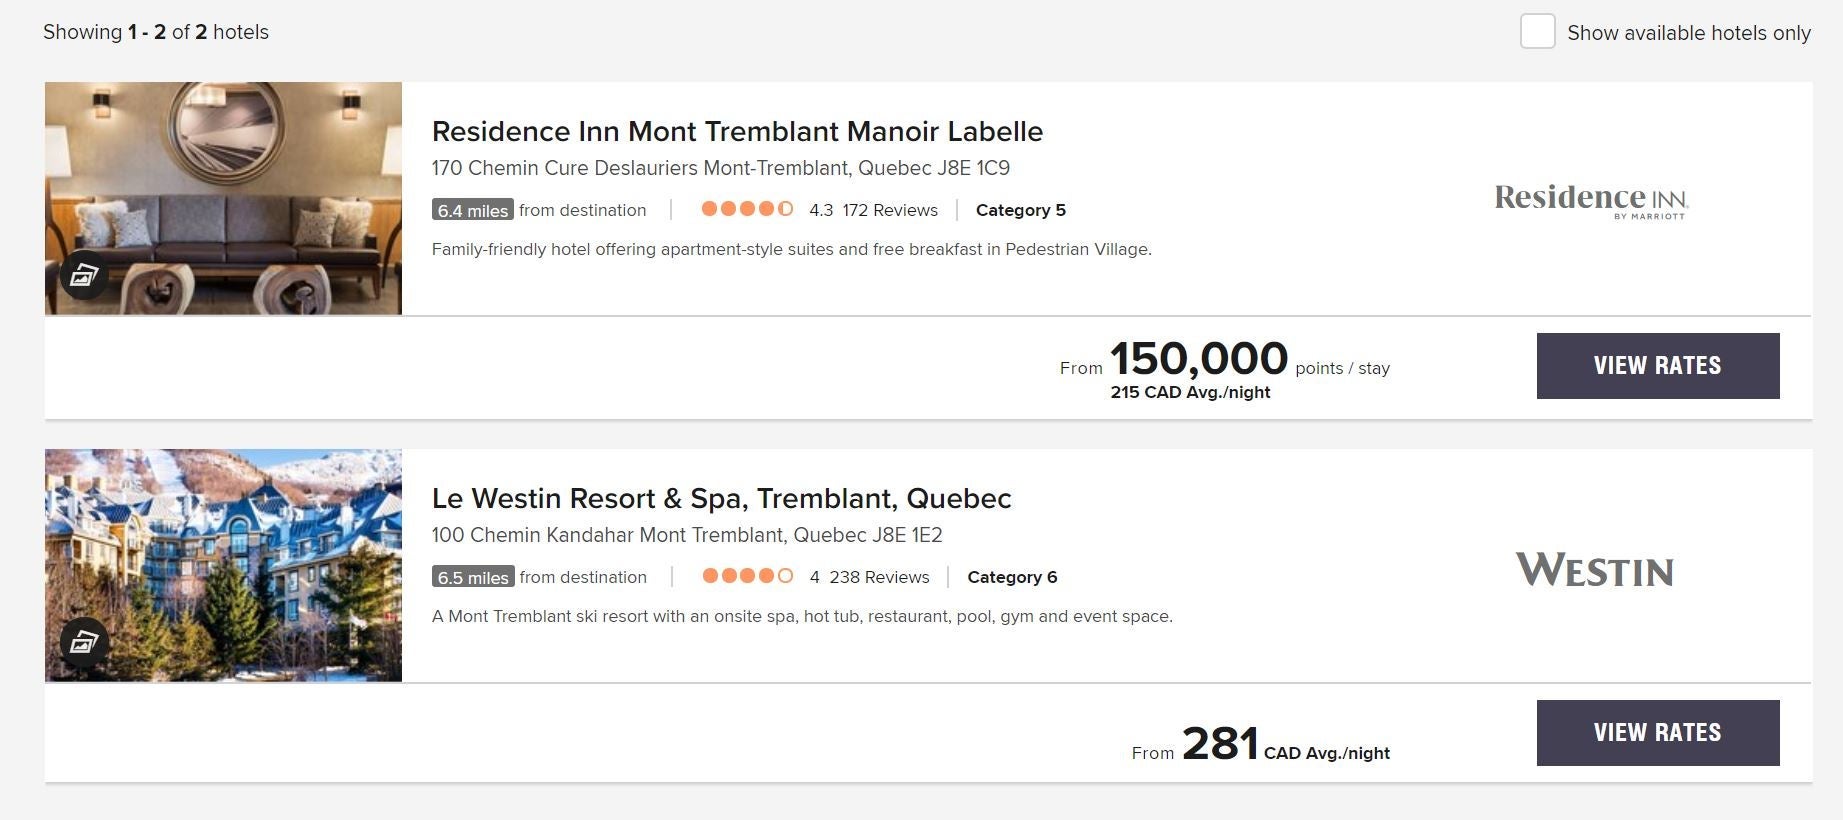This screenshot has height=820, width=1843.
Task: View rates for Residence Inn Mont Tremblant
Action: [1658, 366]
